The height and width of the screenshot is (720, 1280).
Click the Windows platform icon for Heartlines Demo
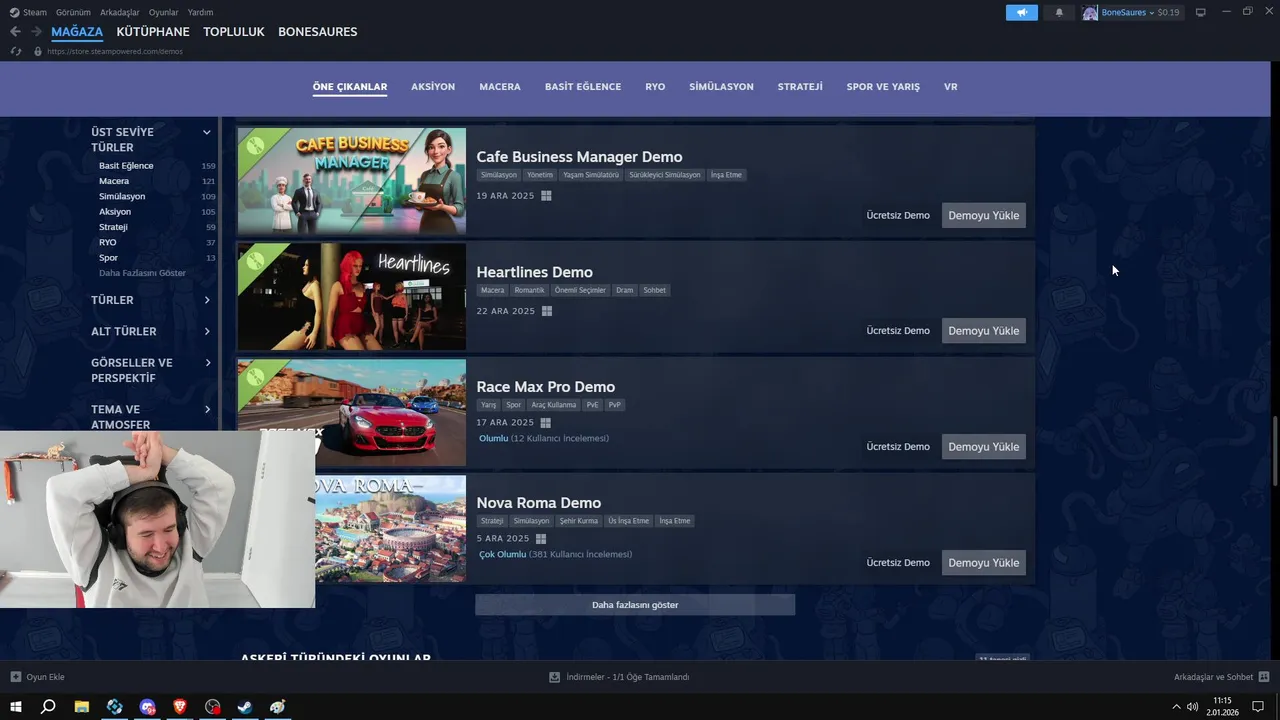[x=547, y=311]
